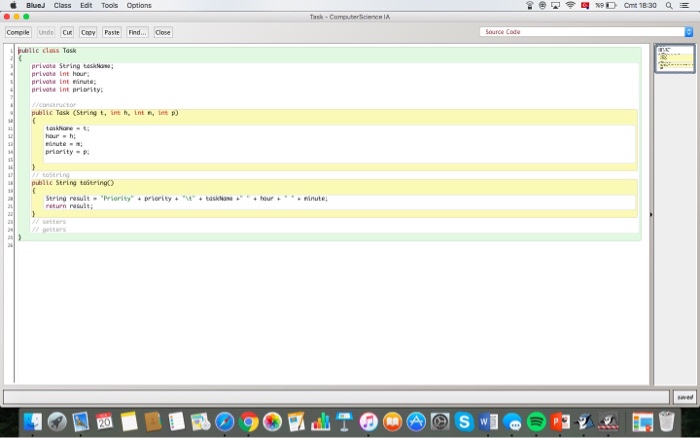This screenshot has height=438, width=700.
Task: Click the line 'public class Task'
Action: (x=47, y=50)
